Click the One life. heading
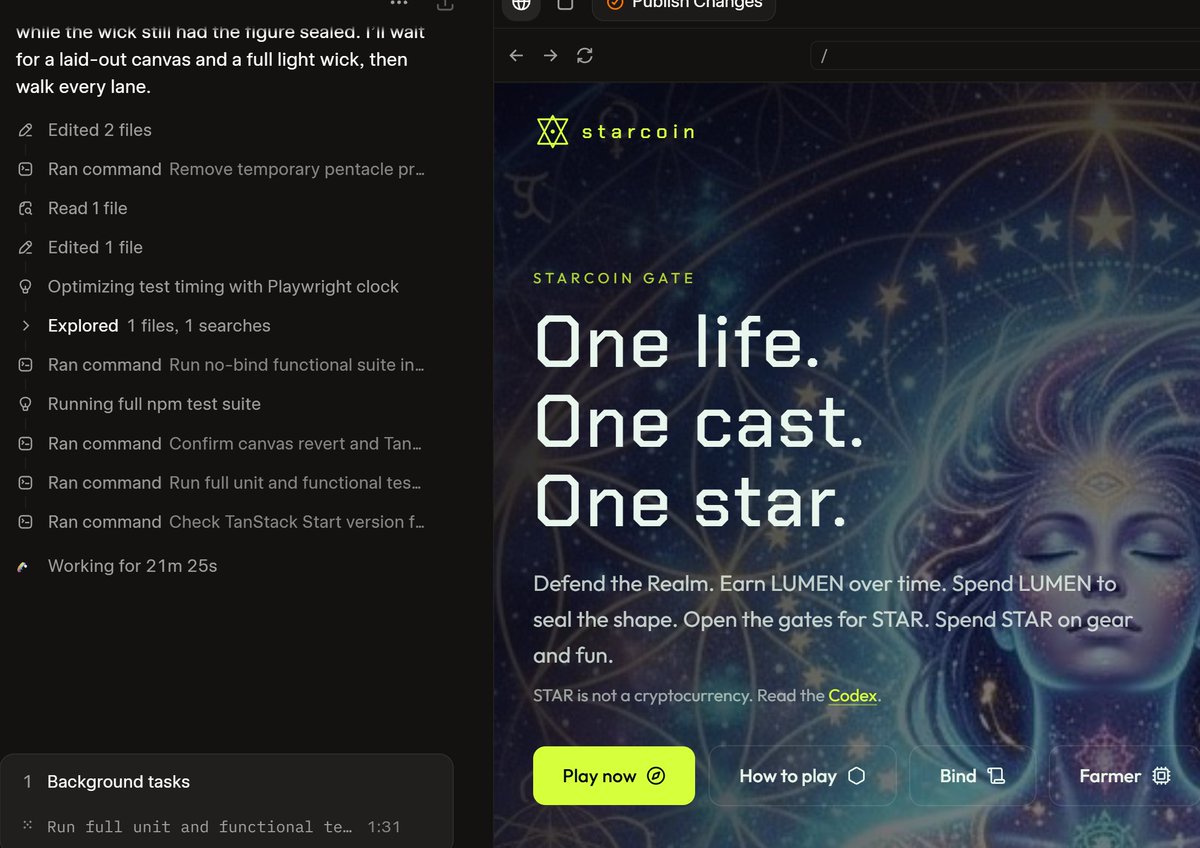 678,341
